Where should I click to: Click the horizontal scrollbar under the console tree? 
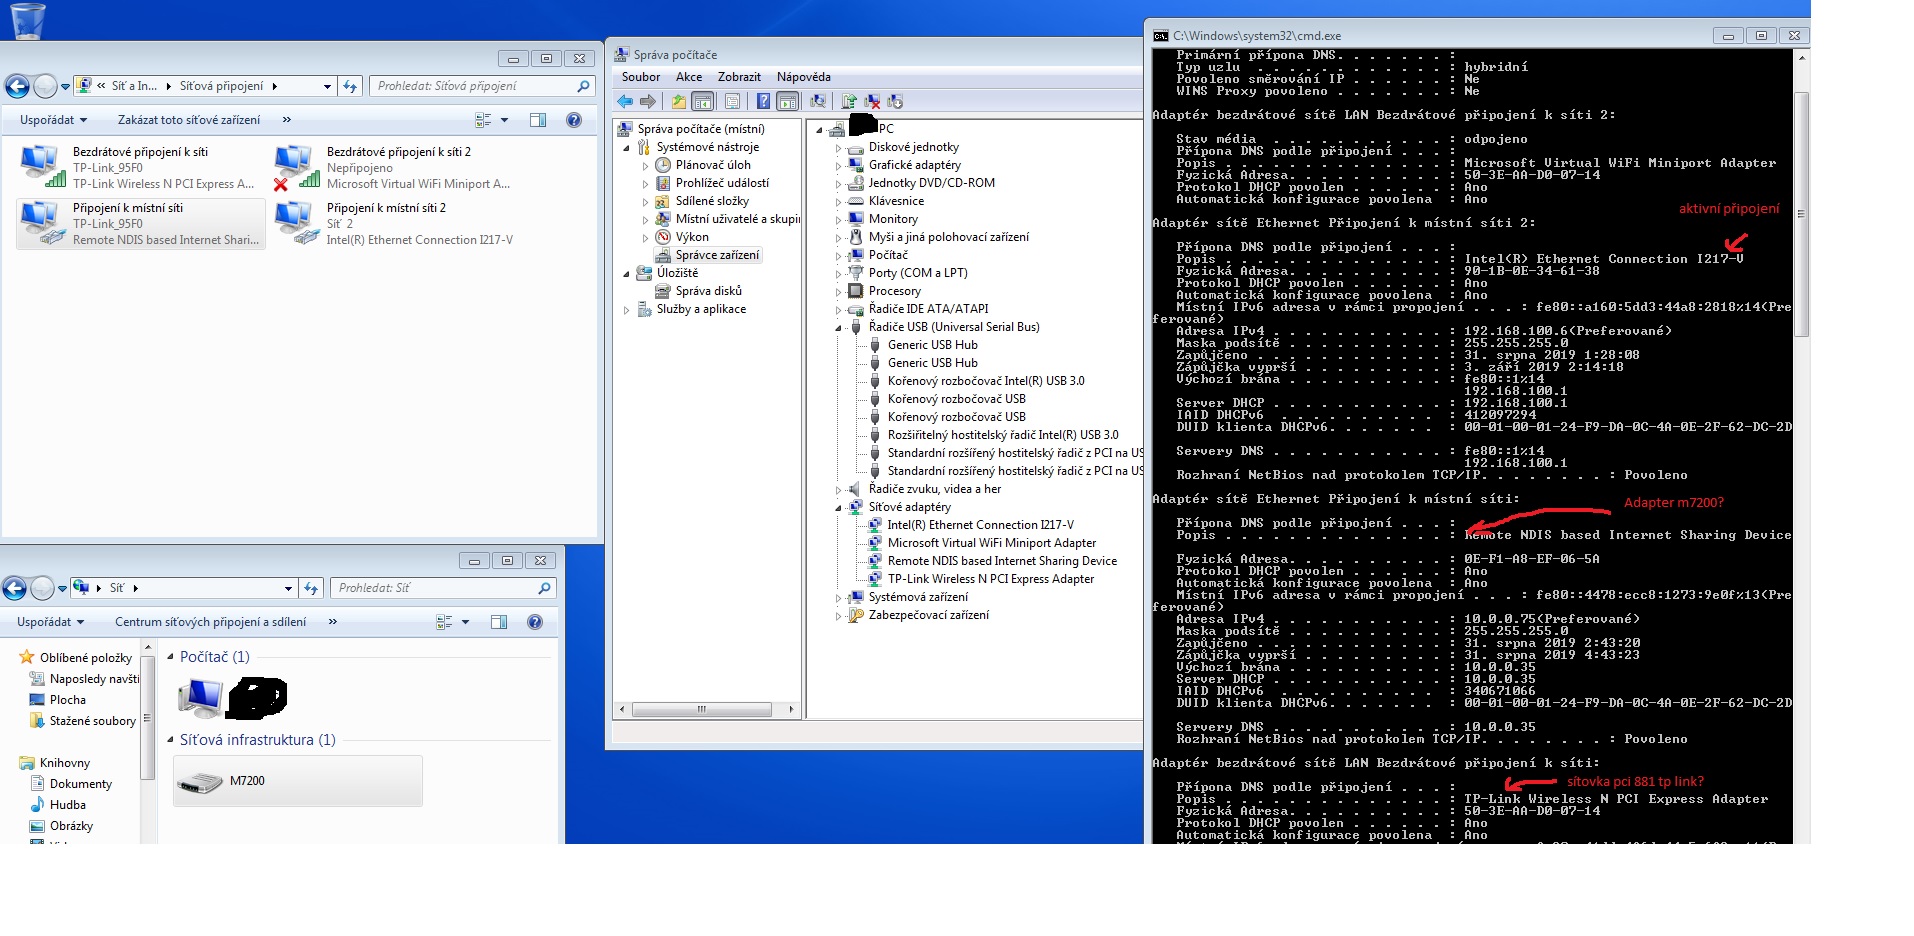pyautogui.click(x=702, y=710)
